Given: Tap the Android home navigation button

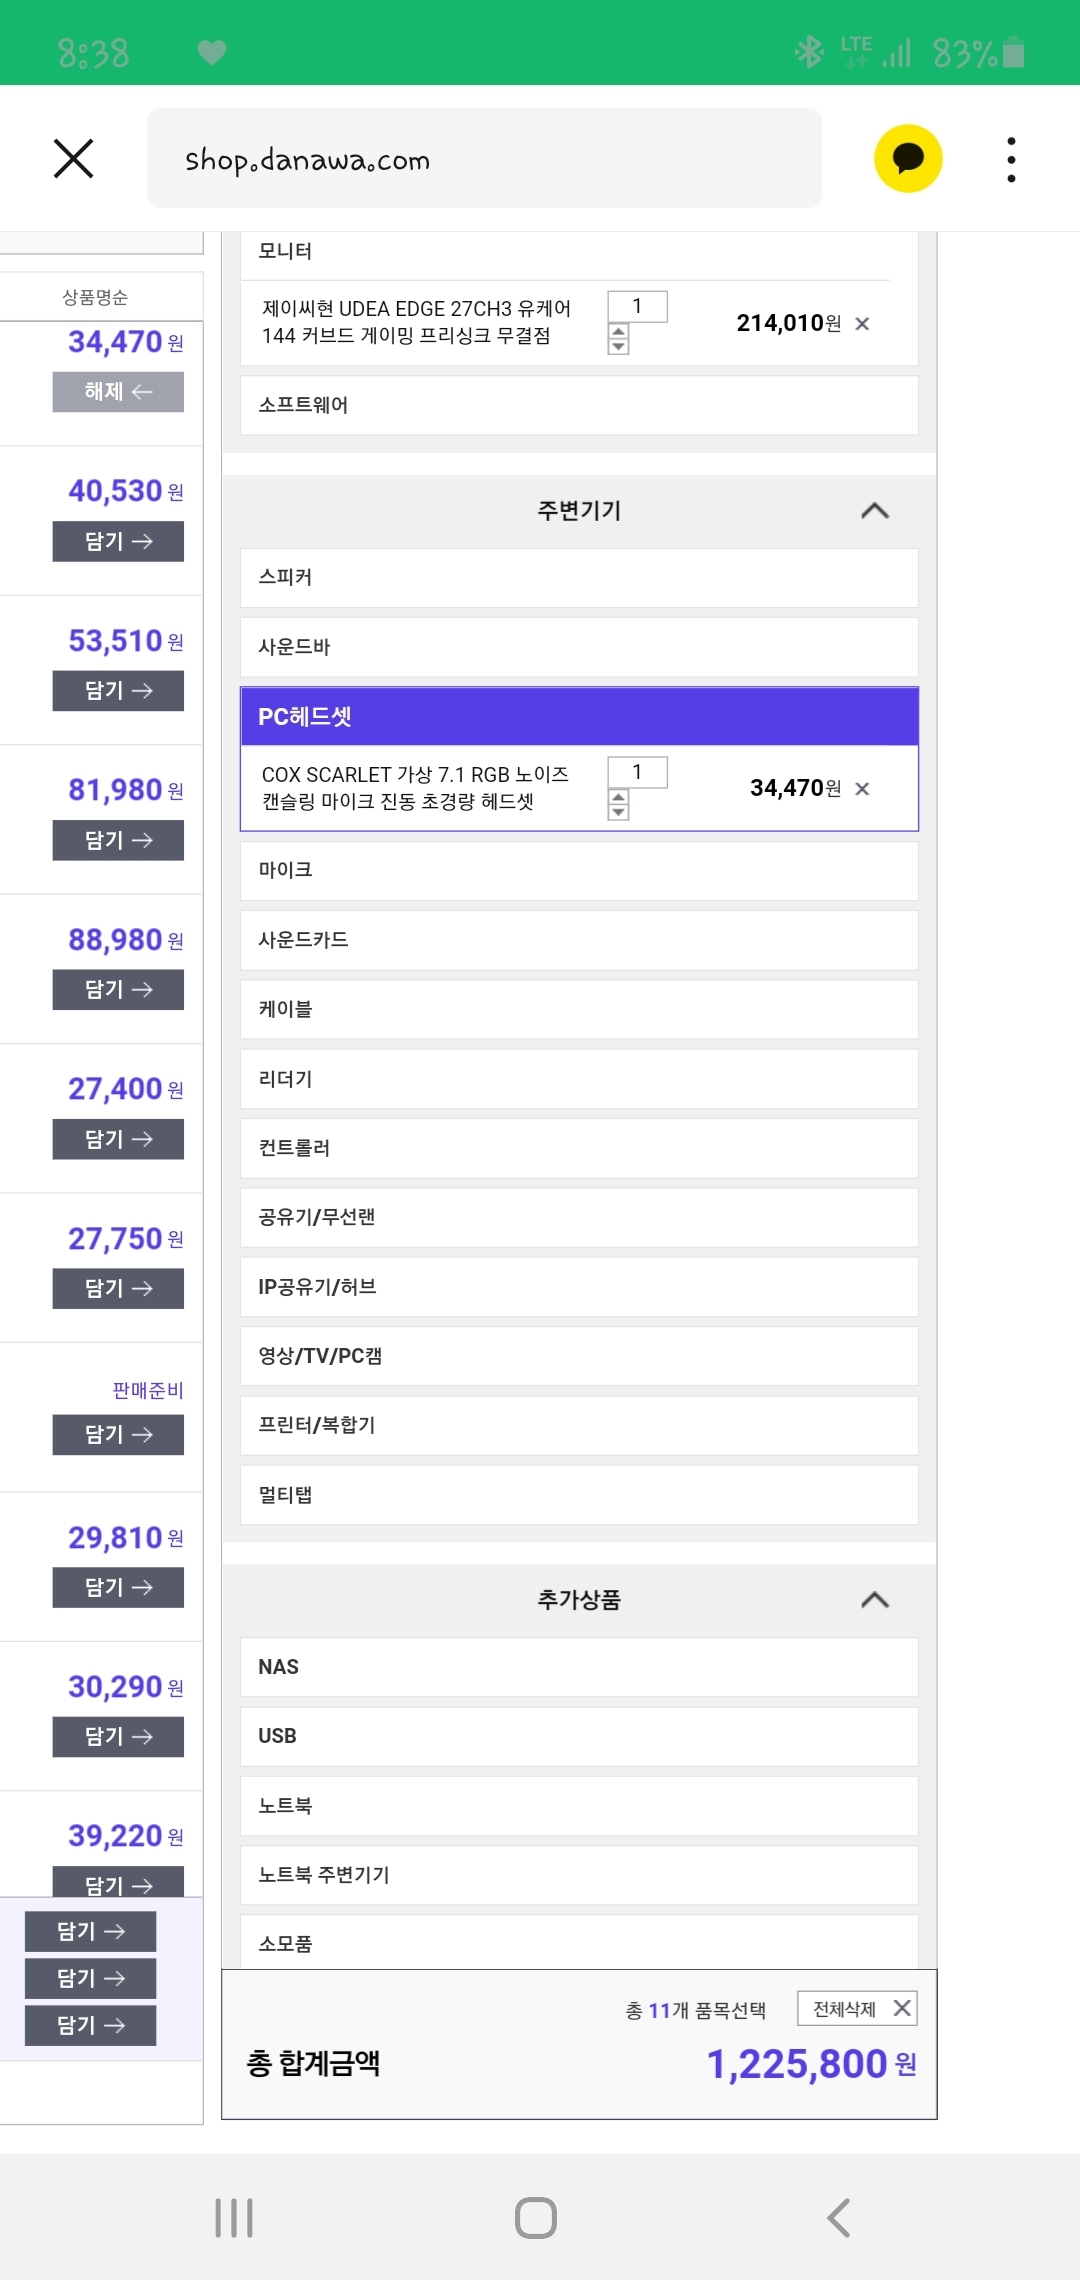Looking at the screenshot, I should 536,2217.
